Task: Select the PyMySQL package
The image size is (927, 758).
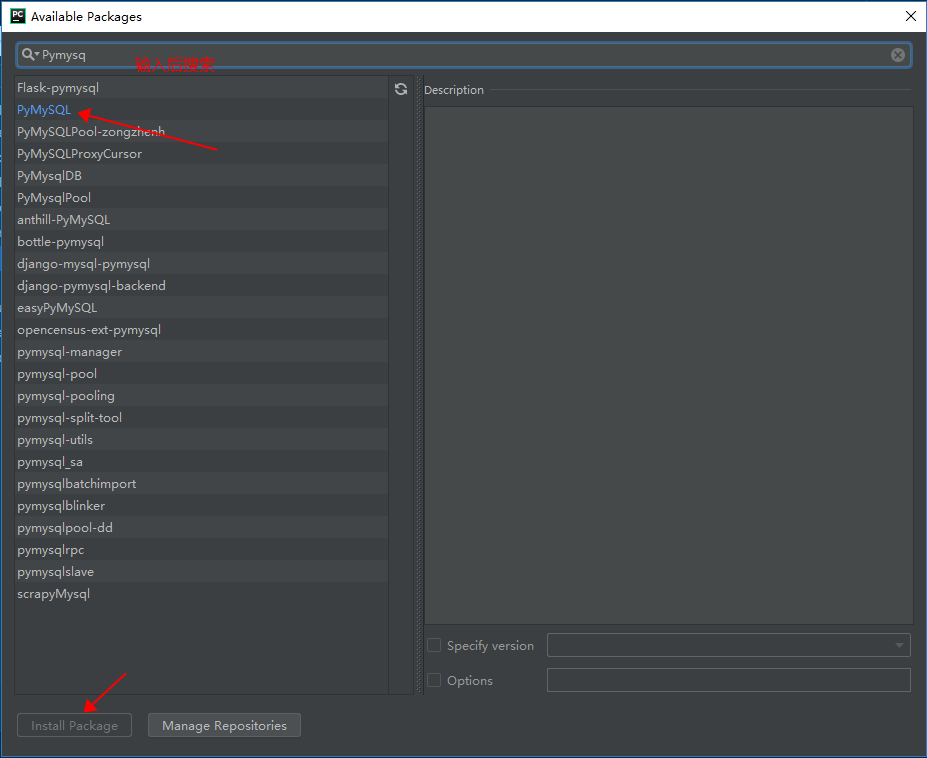Action: (202, 109)
